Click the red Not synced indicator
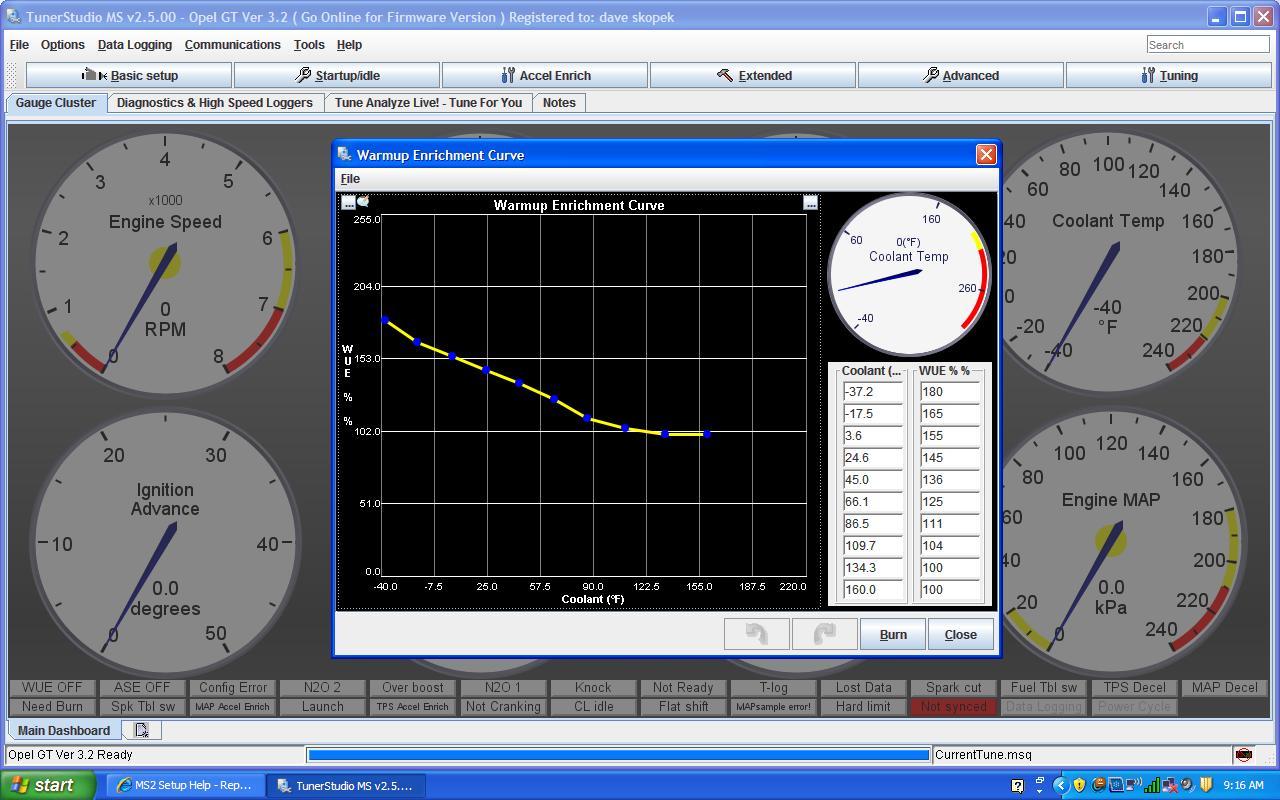 [953, 707]
